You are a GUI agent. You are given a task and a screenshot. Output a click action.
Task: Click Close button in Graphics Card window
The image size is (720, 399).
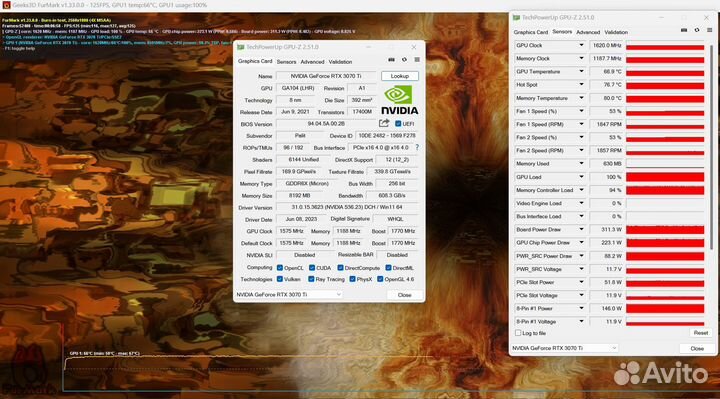(x=405, y=295)
